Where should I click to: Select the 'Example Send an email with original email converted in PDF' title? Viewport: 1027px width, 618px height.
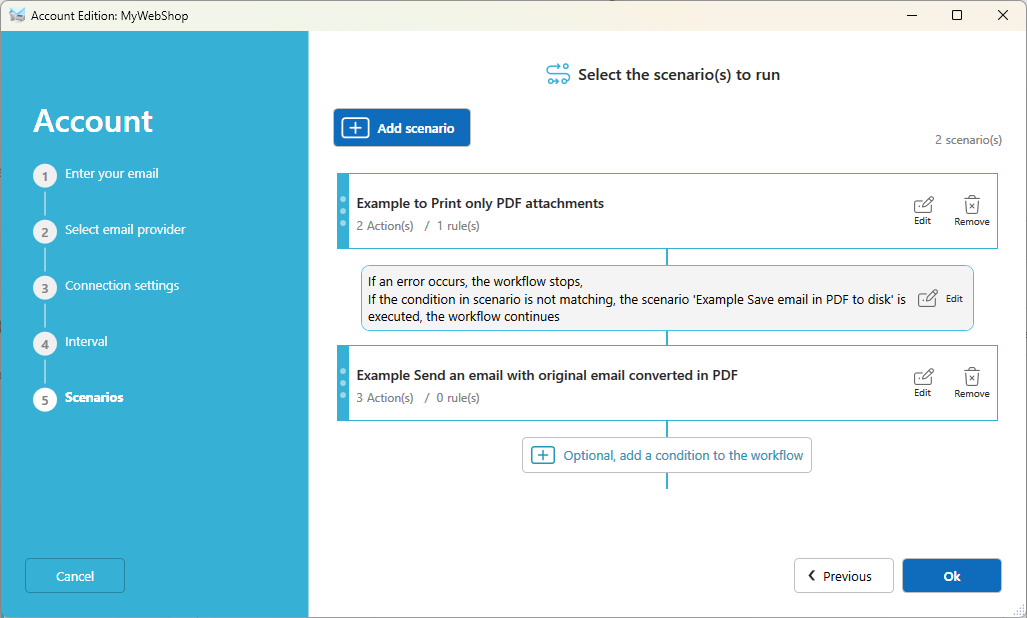(x=547, y=376)
